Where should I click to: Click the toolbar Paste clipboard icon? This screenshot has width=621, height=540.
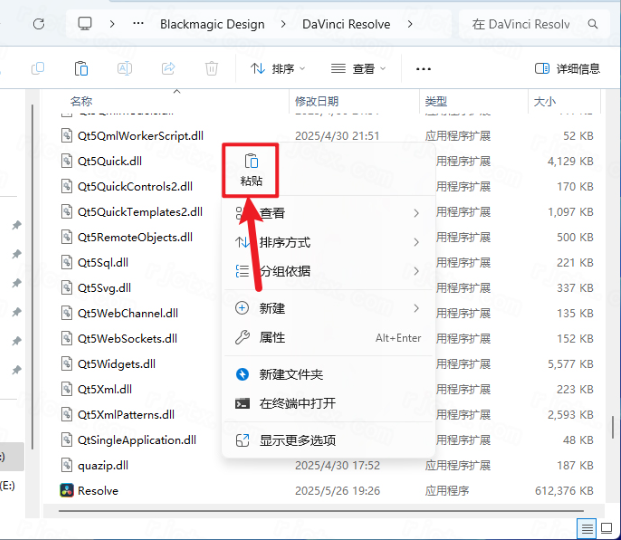[81, 69]
